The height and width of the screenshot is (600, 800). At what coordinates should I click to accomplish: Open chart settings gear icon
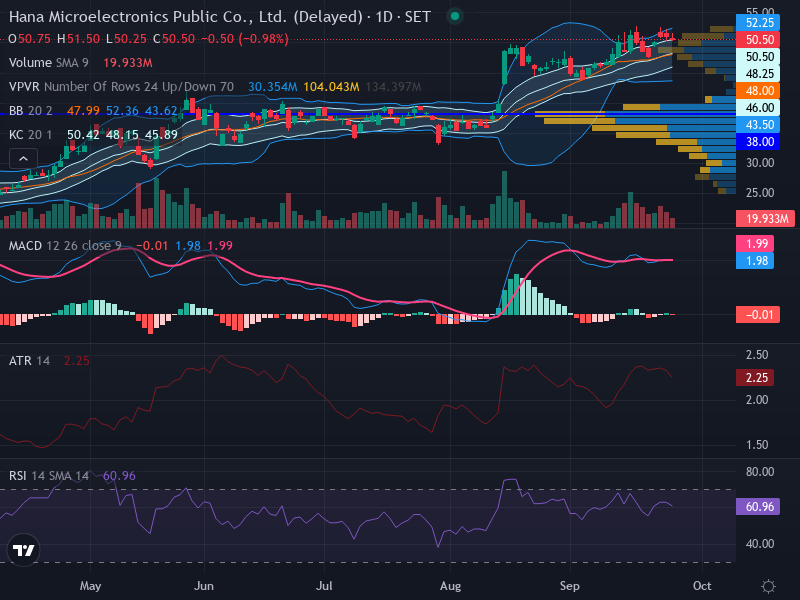[768, 586]
